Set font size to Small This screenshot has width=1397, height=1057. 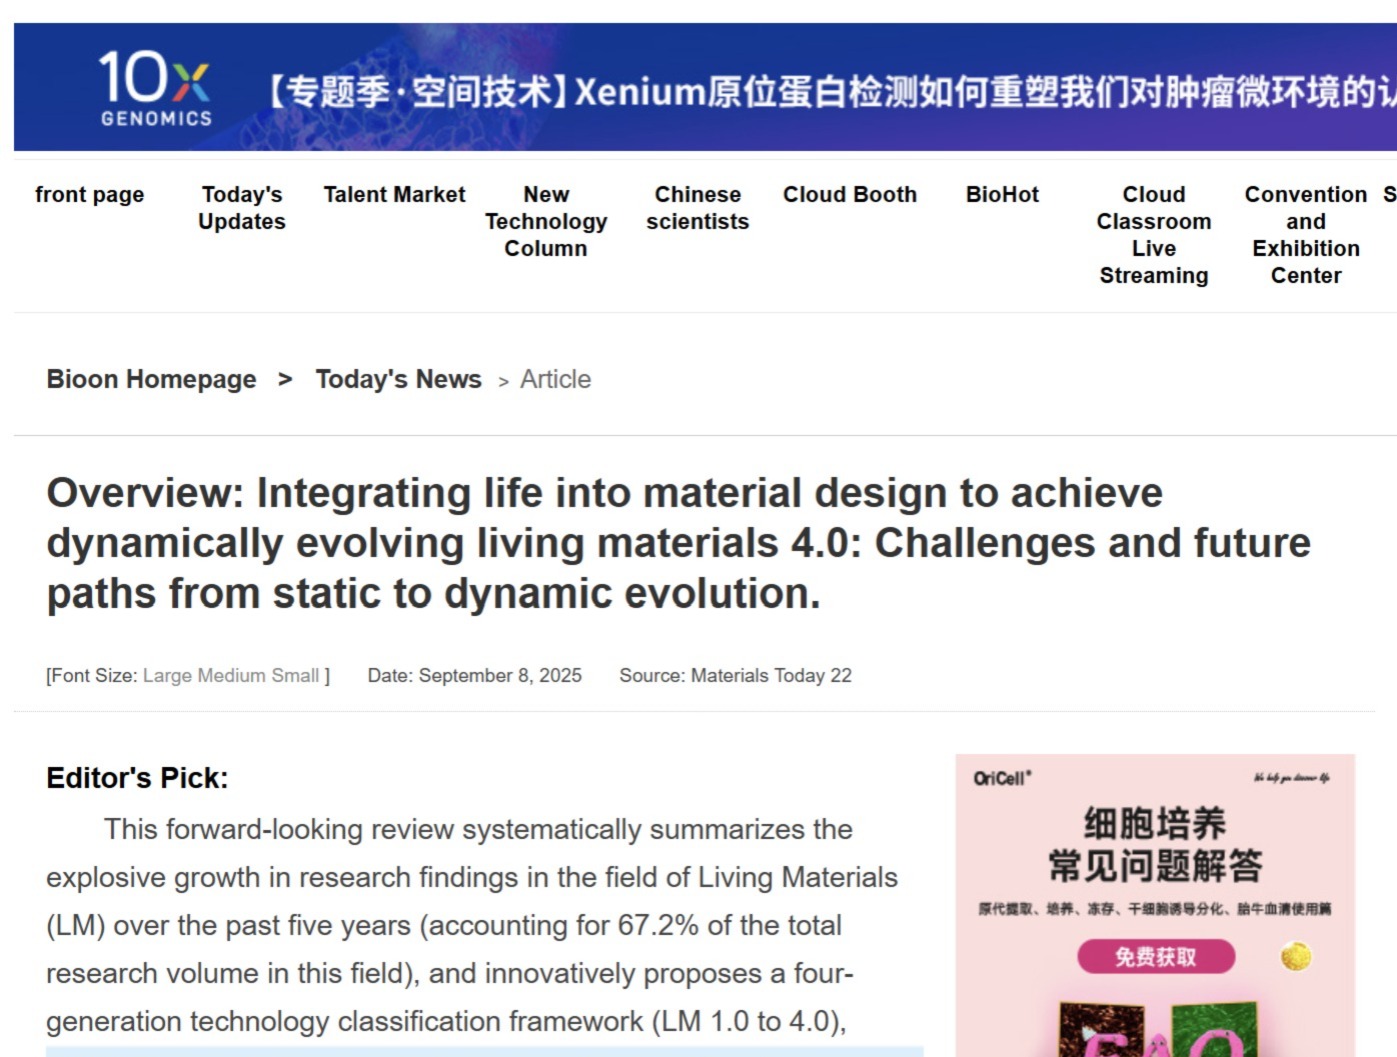(295, 676)
